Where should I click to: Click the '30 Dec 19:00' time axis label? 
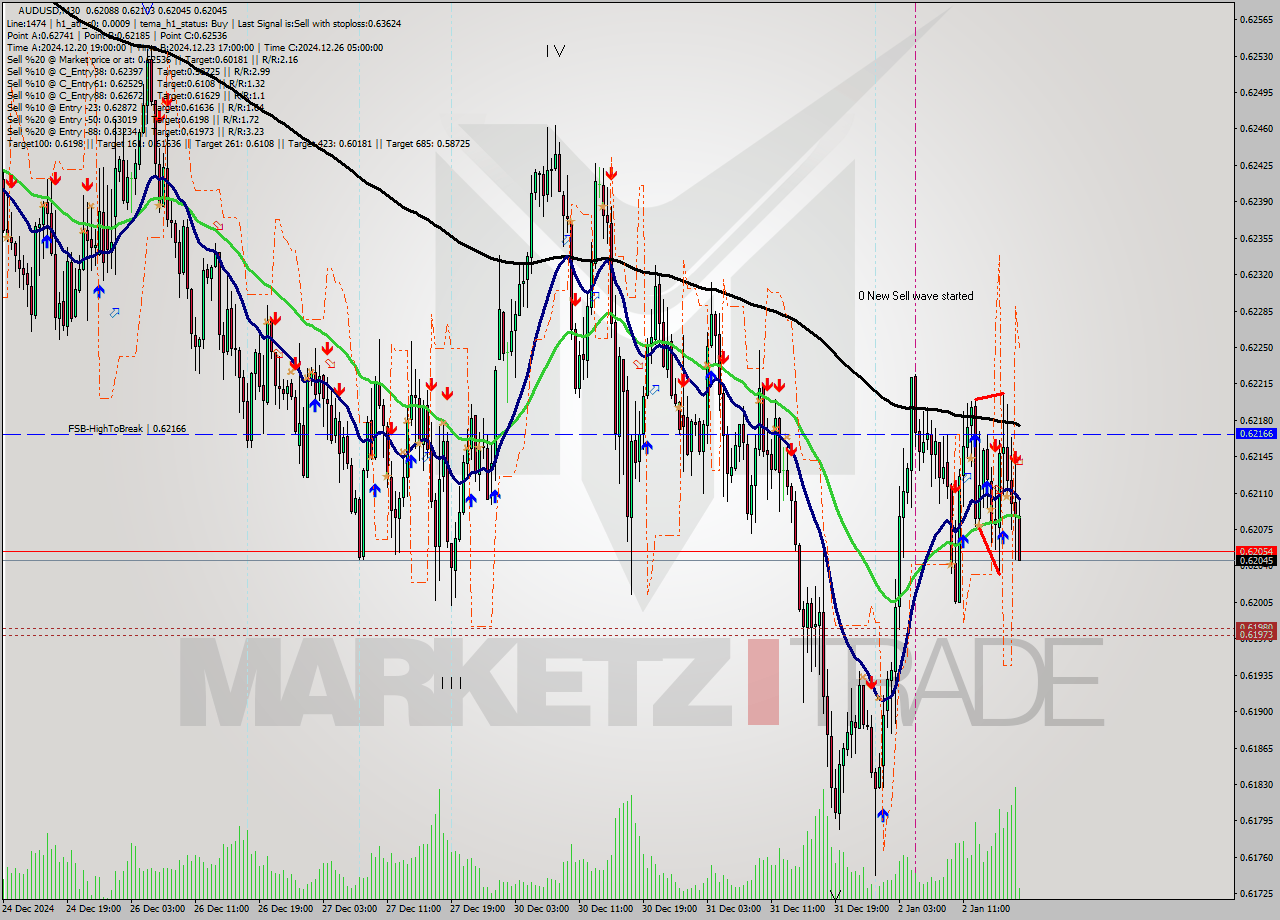tap(671, 909)
